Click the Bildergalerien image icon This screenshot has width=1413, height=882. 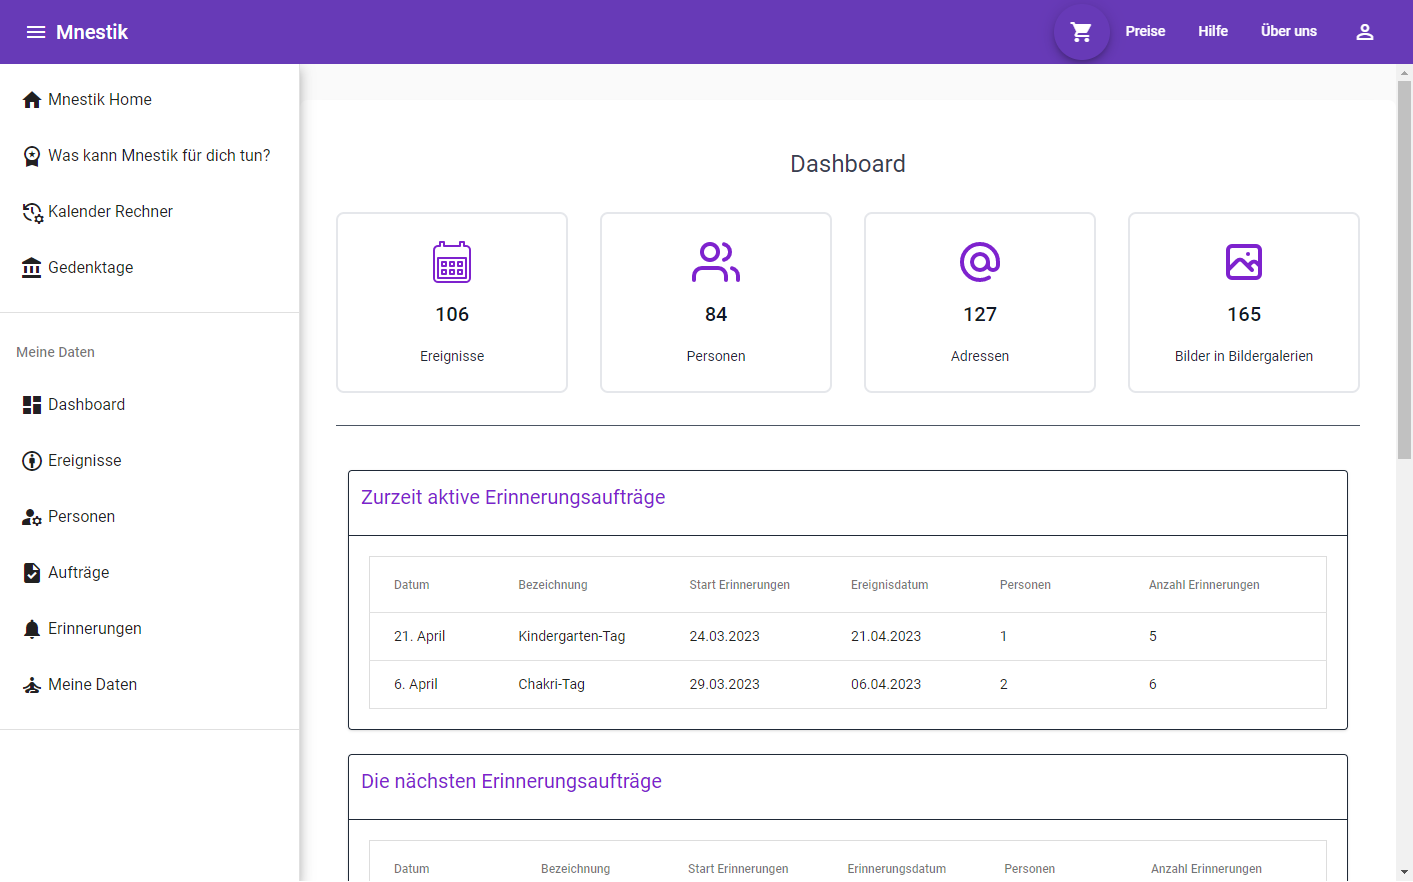[1243, 262]
